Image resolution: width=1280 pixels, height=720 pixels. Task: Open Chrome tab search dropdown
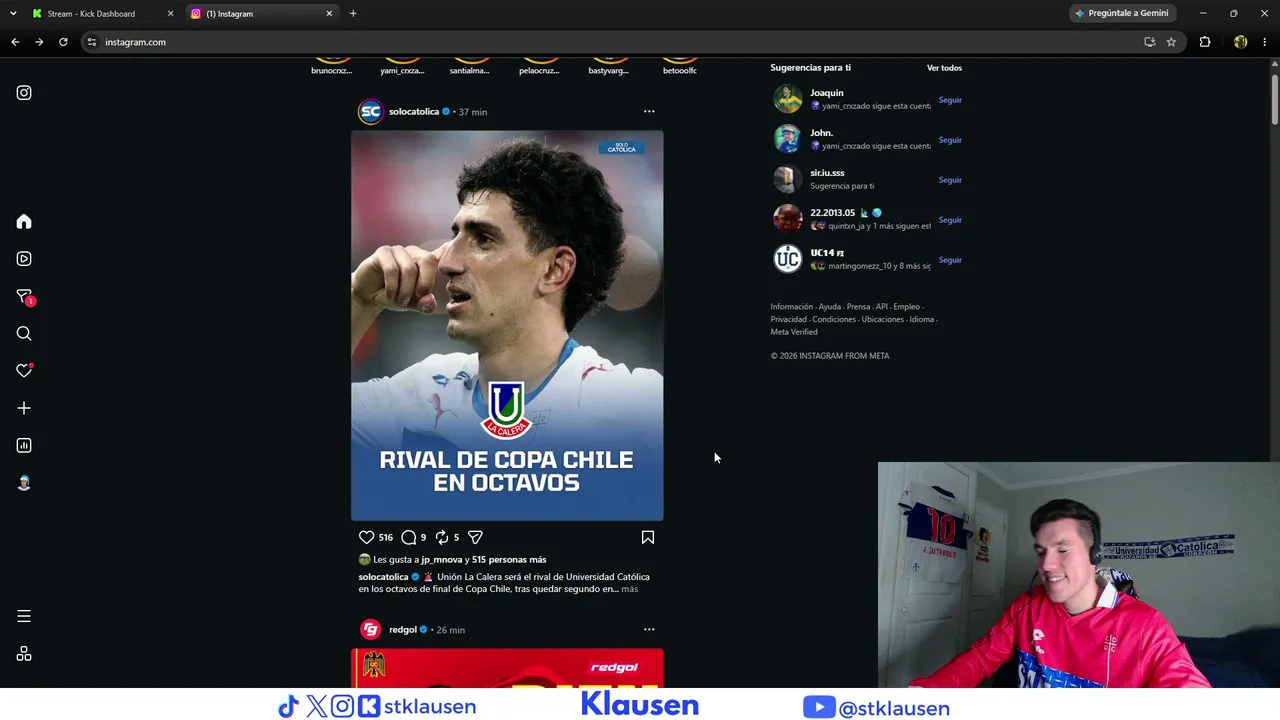[13, 13]
